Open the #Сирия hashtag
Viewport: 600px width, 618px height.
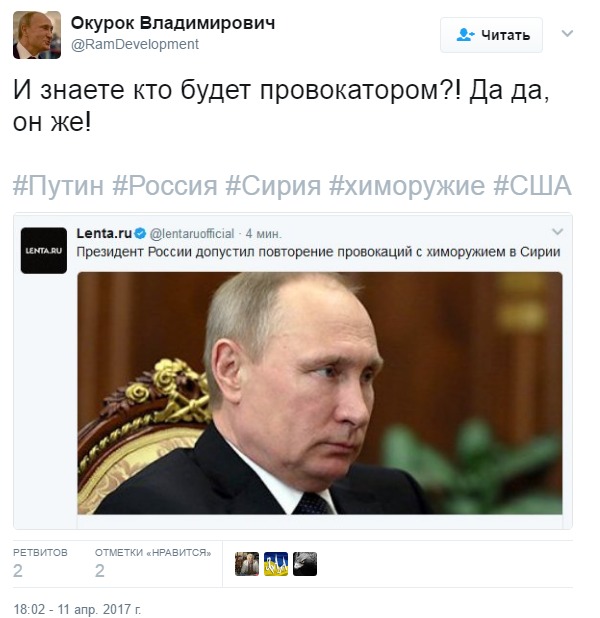pos(273,185)
